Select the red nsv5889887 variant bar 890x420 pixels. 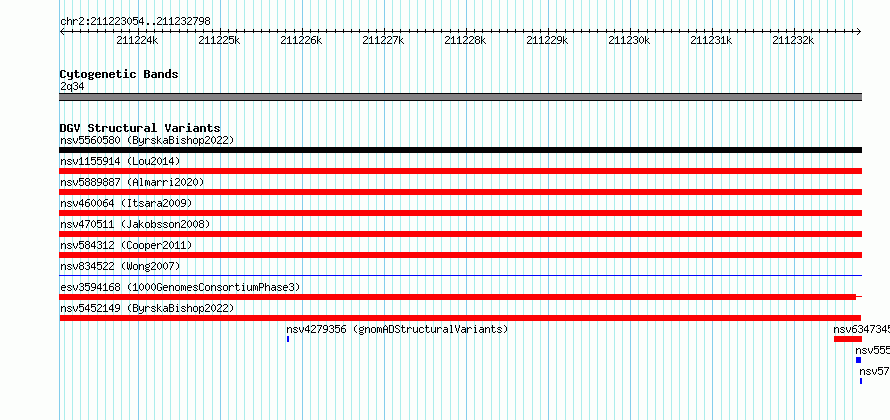tap(460, 192)
